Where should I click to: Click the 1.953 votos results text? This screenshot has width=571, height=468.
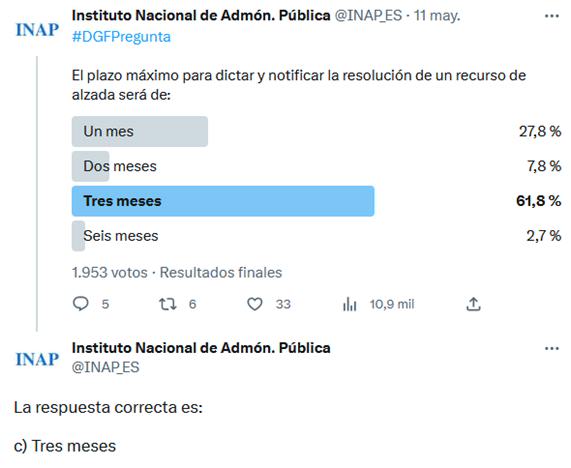110,272
